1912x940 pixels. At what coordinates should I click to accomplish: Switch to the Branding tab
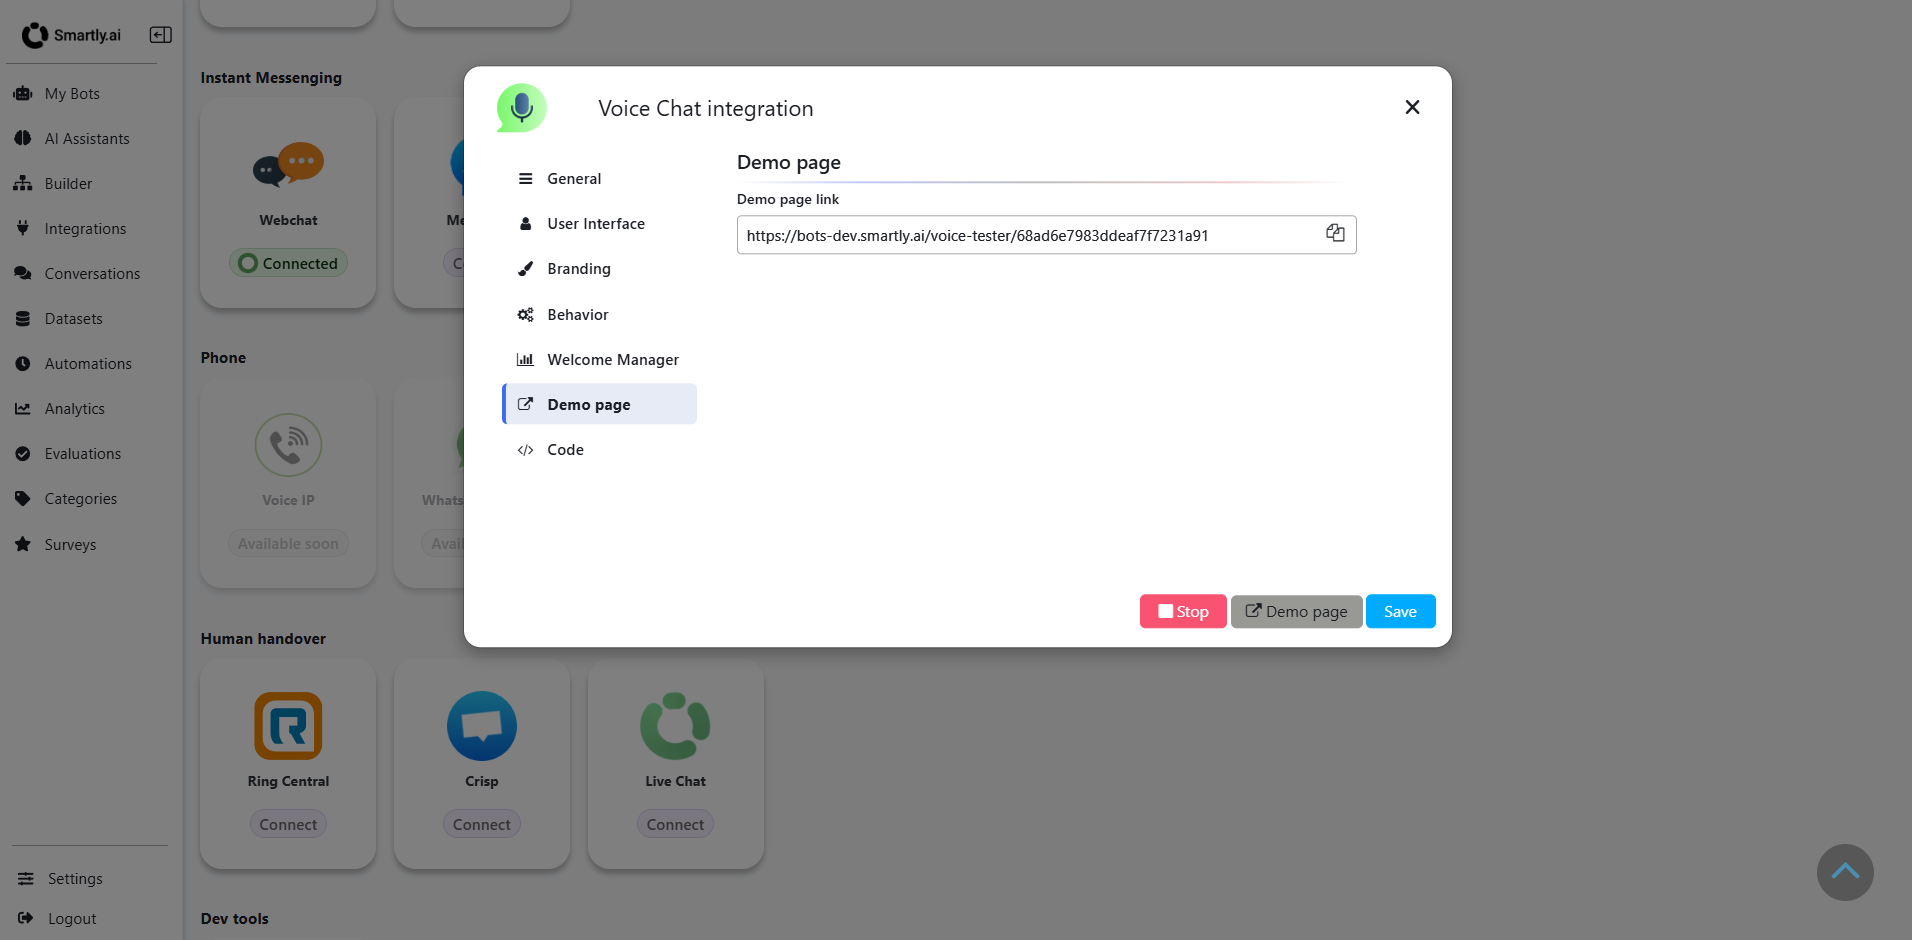578,268
